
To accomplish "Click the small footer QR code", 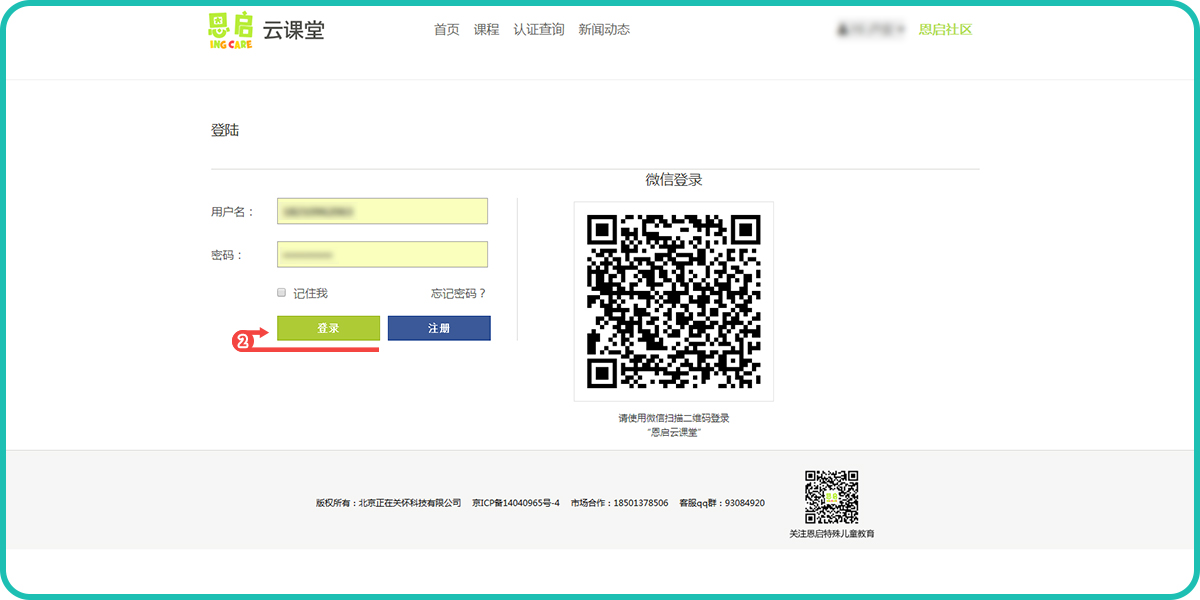I will point(831,497).
